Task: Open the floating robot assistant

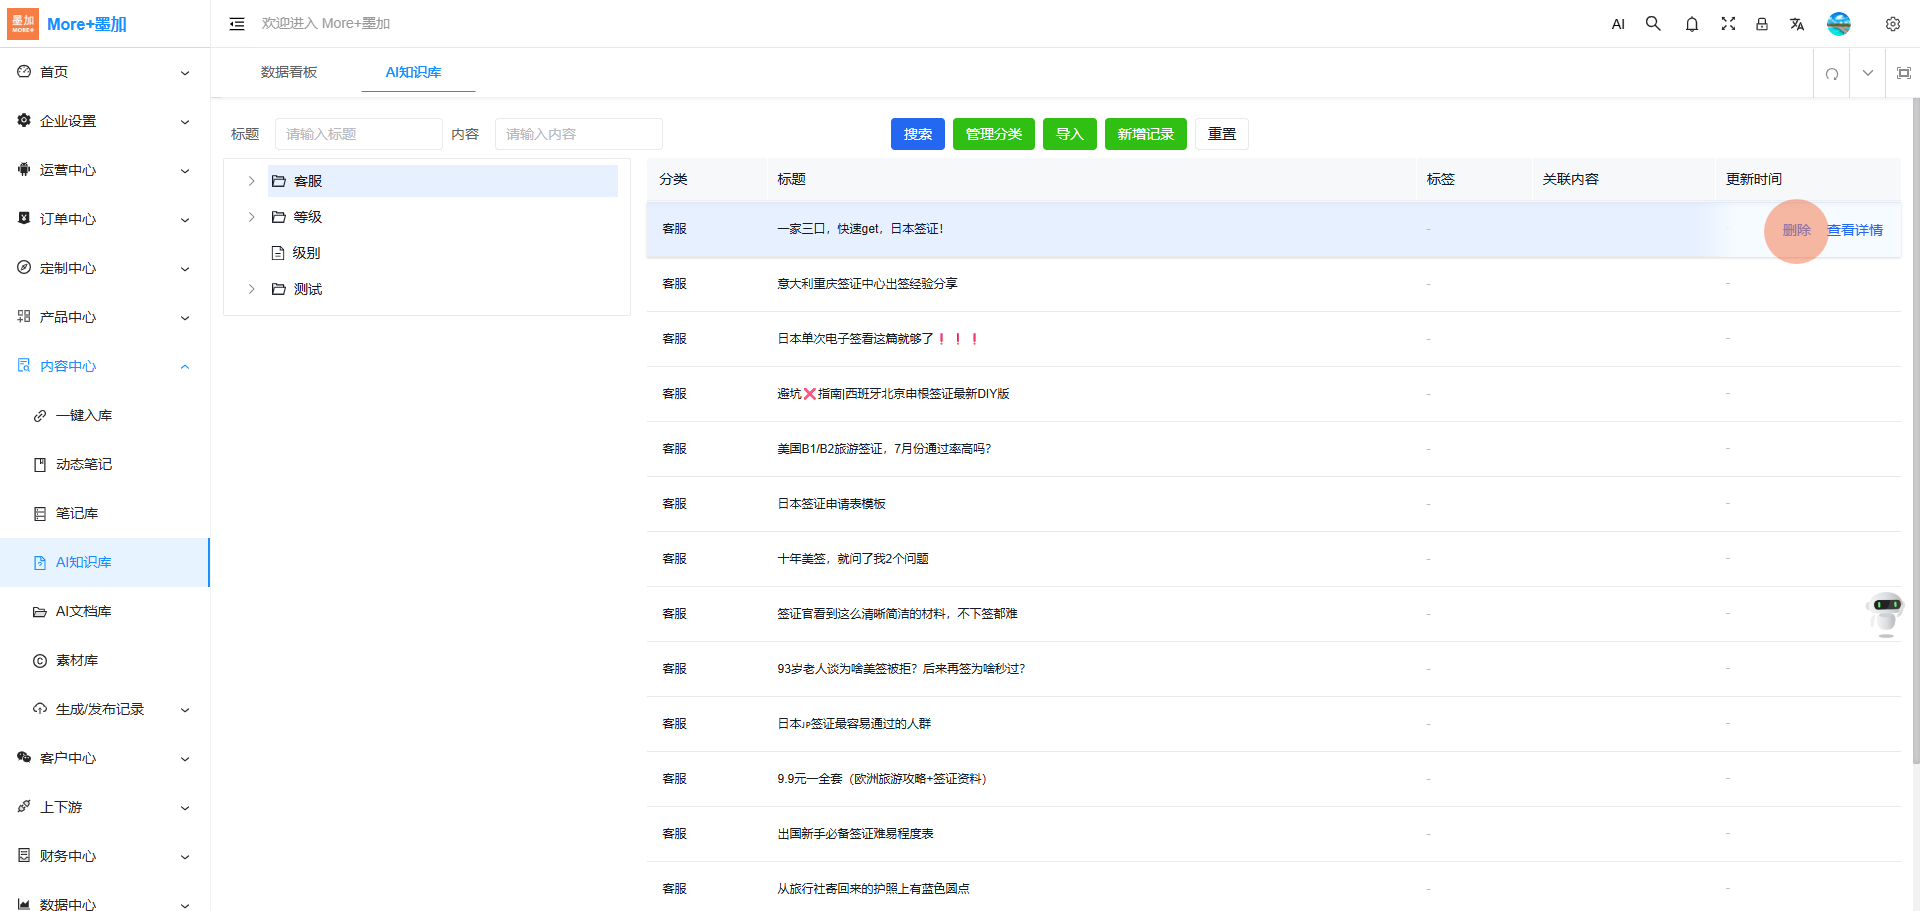Action: pyautogui.click(x=1886, y=612)
